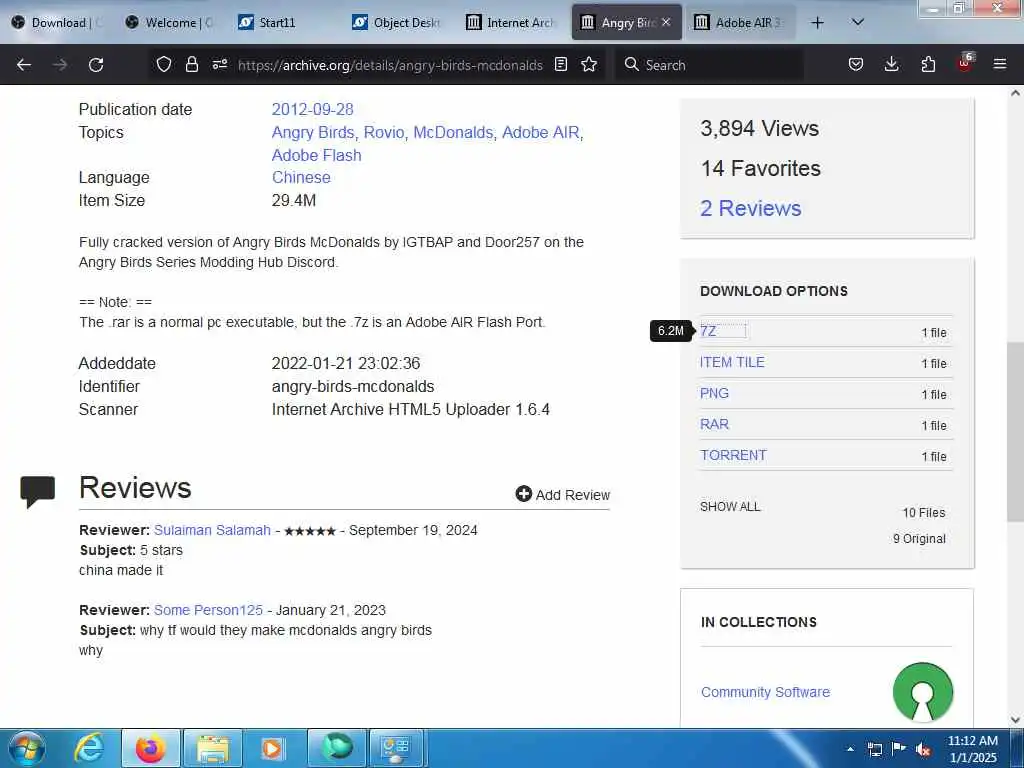Viewport: 1024px width, 768px height.
Task: Click the muted volume tray icon
Action: point(923,750)
